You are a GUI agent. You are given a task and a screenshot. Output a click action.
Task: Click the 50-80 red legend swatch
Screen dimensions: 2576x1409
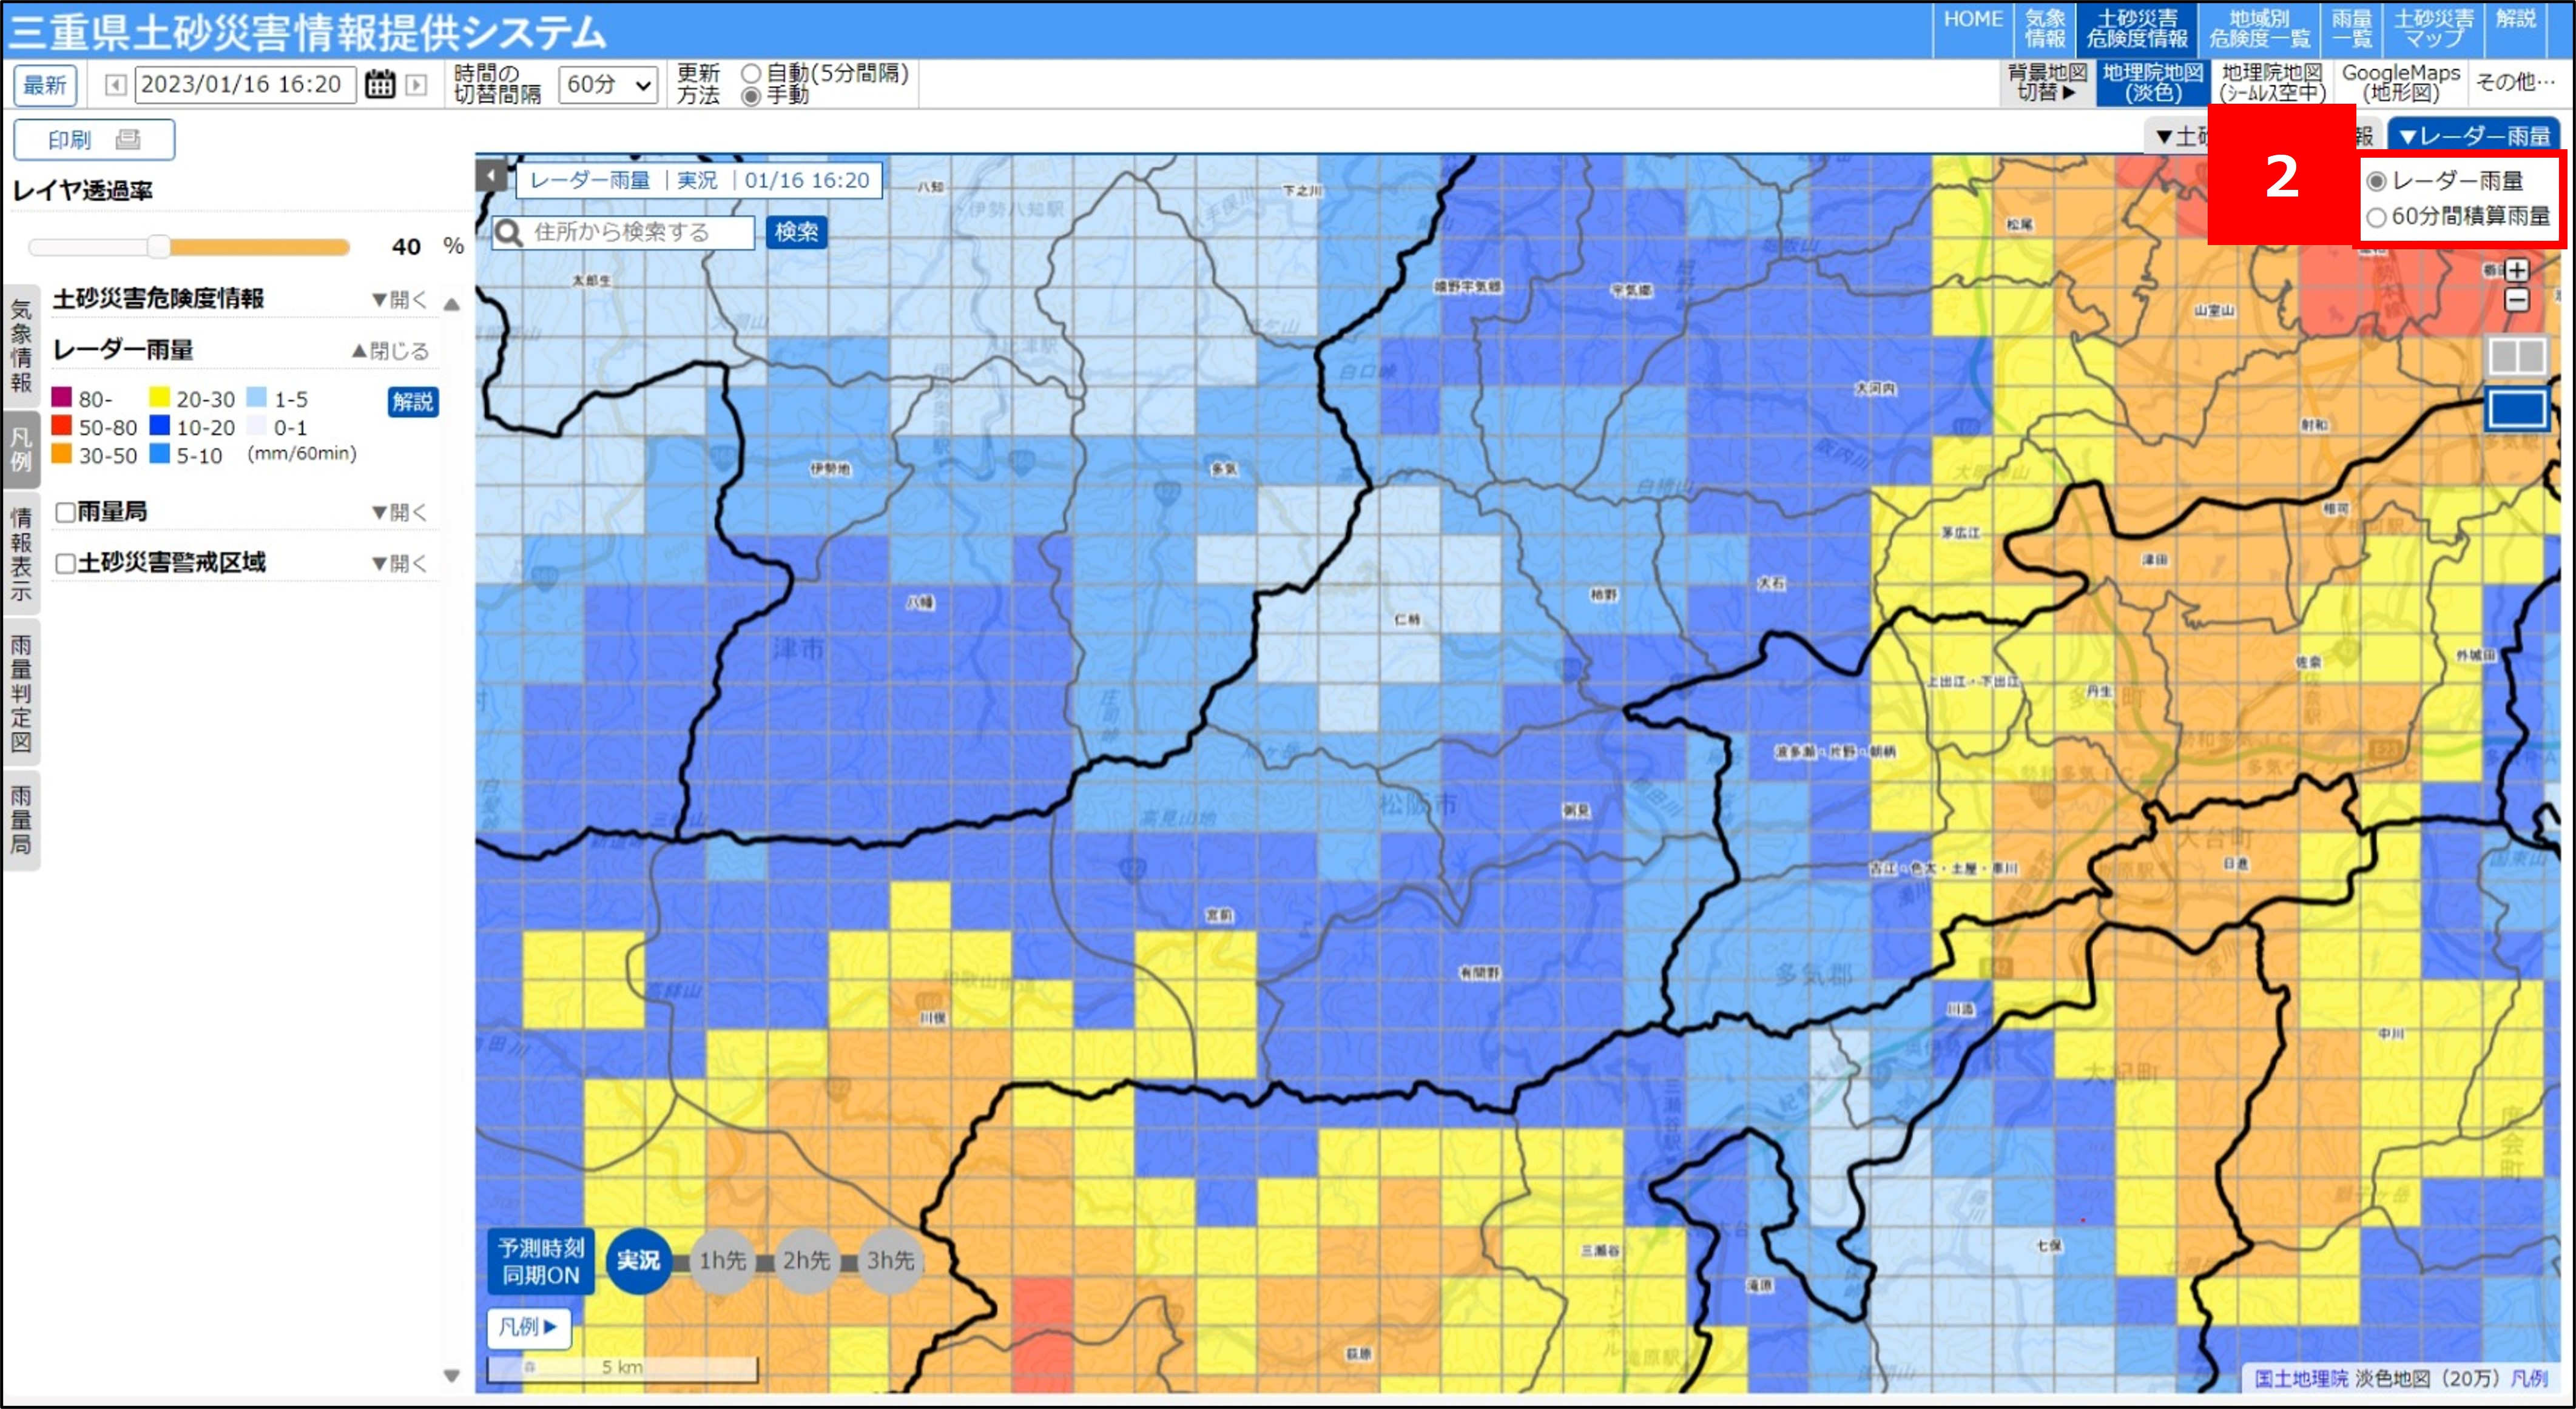(x=62, y=426)
